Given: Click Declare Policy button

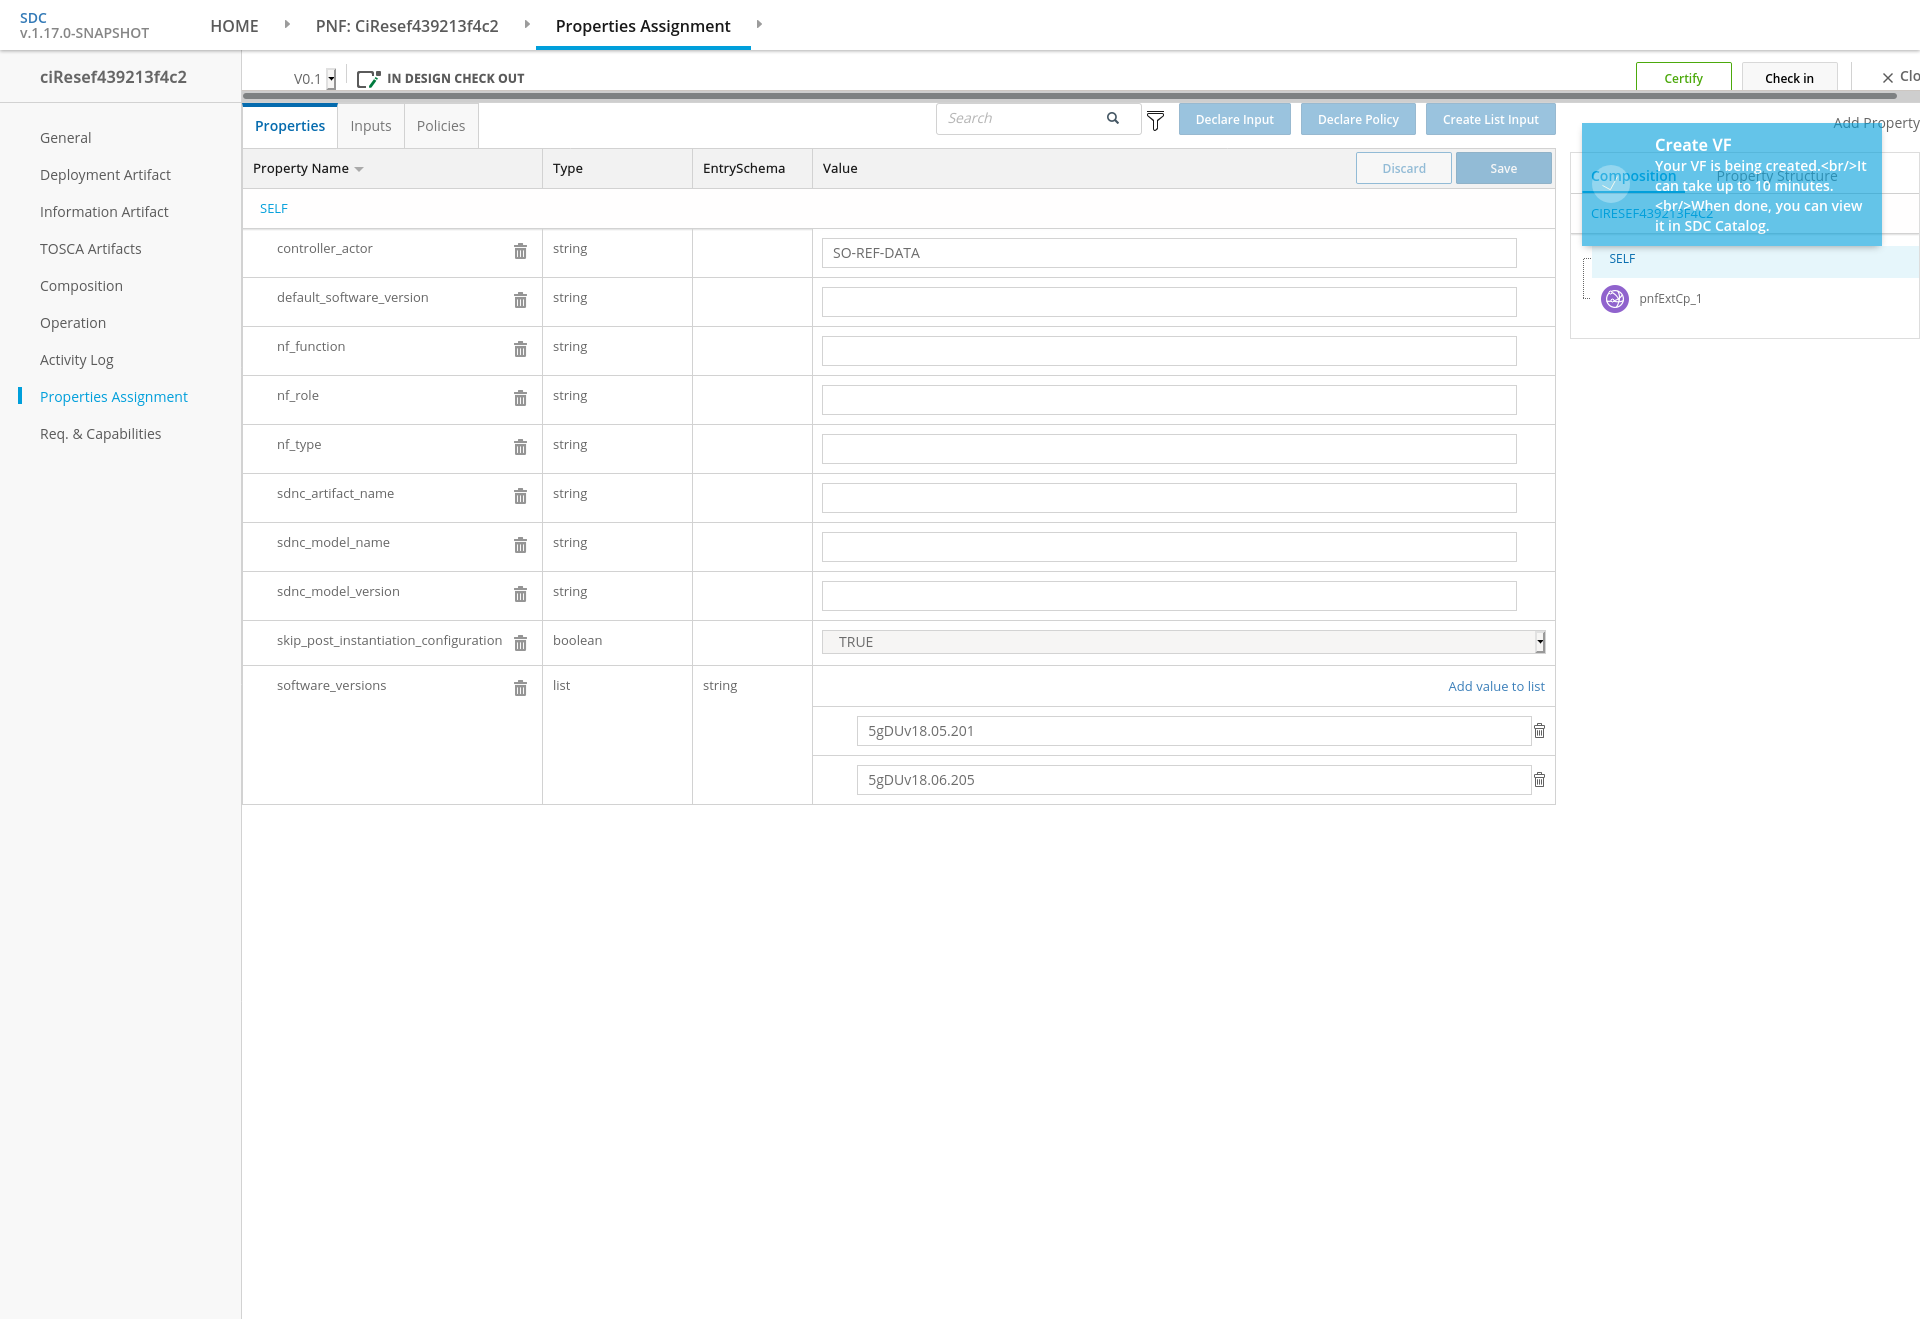Looking at the screenshot, I should 1358,119.
